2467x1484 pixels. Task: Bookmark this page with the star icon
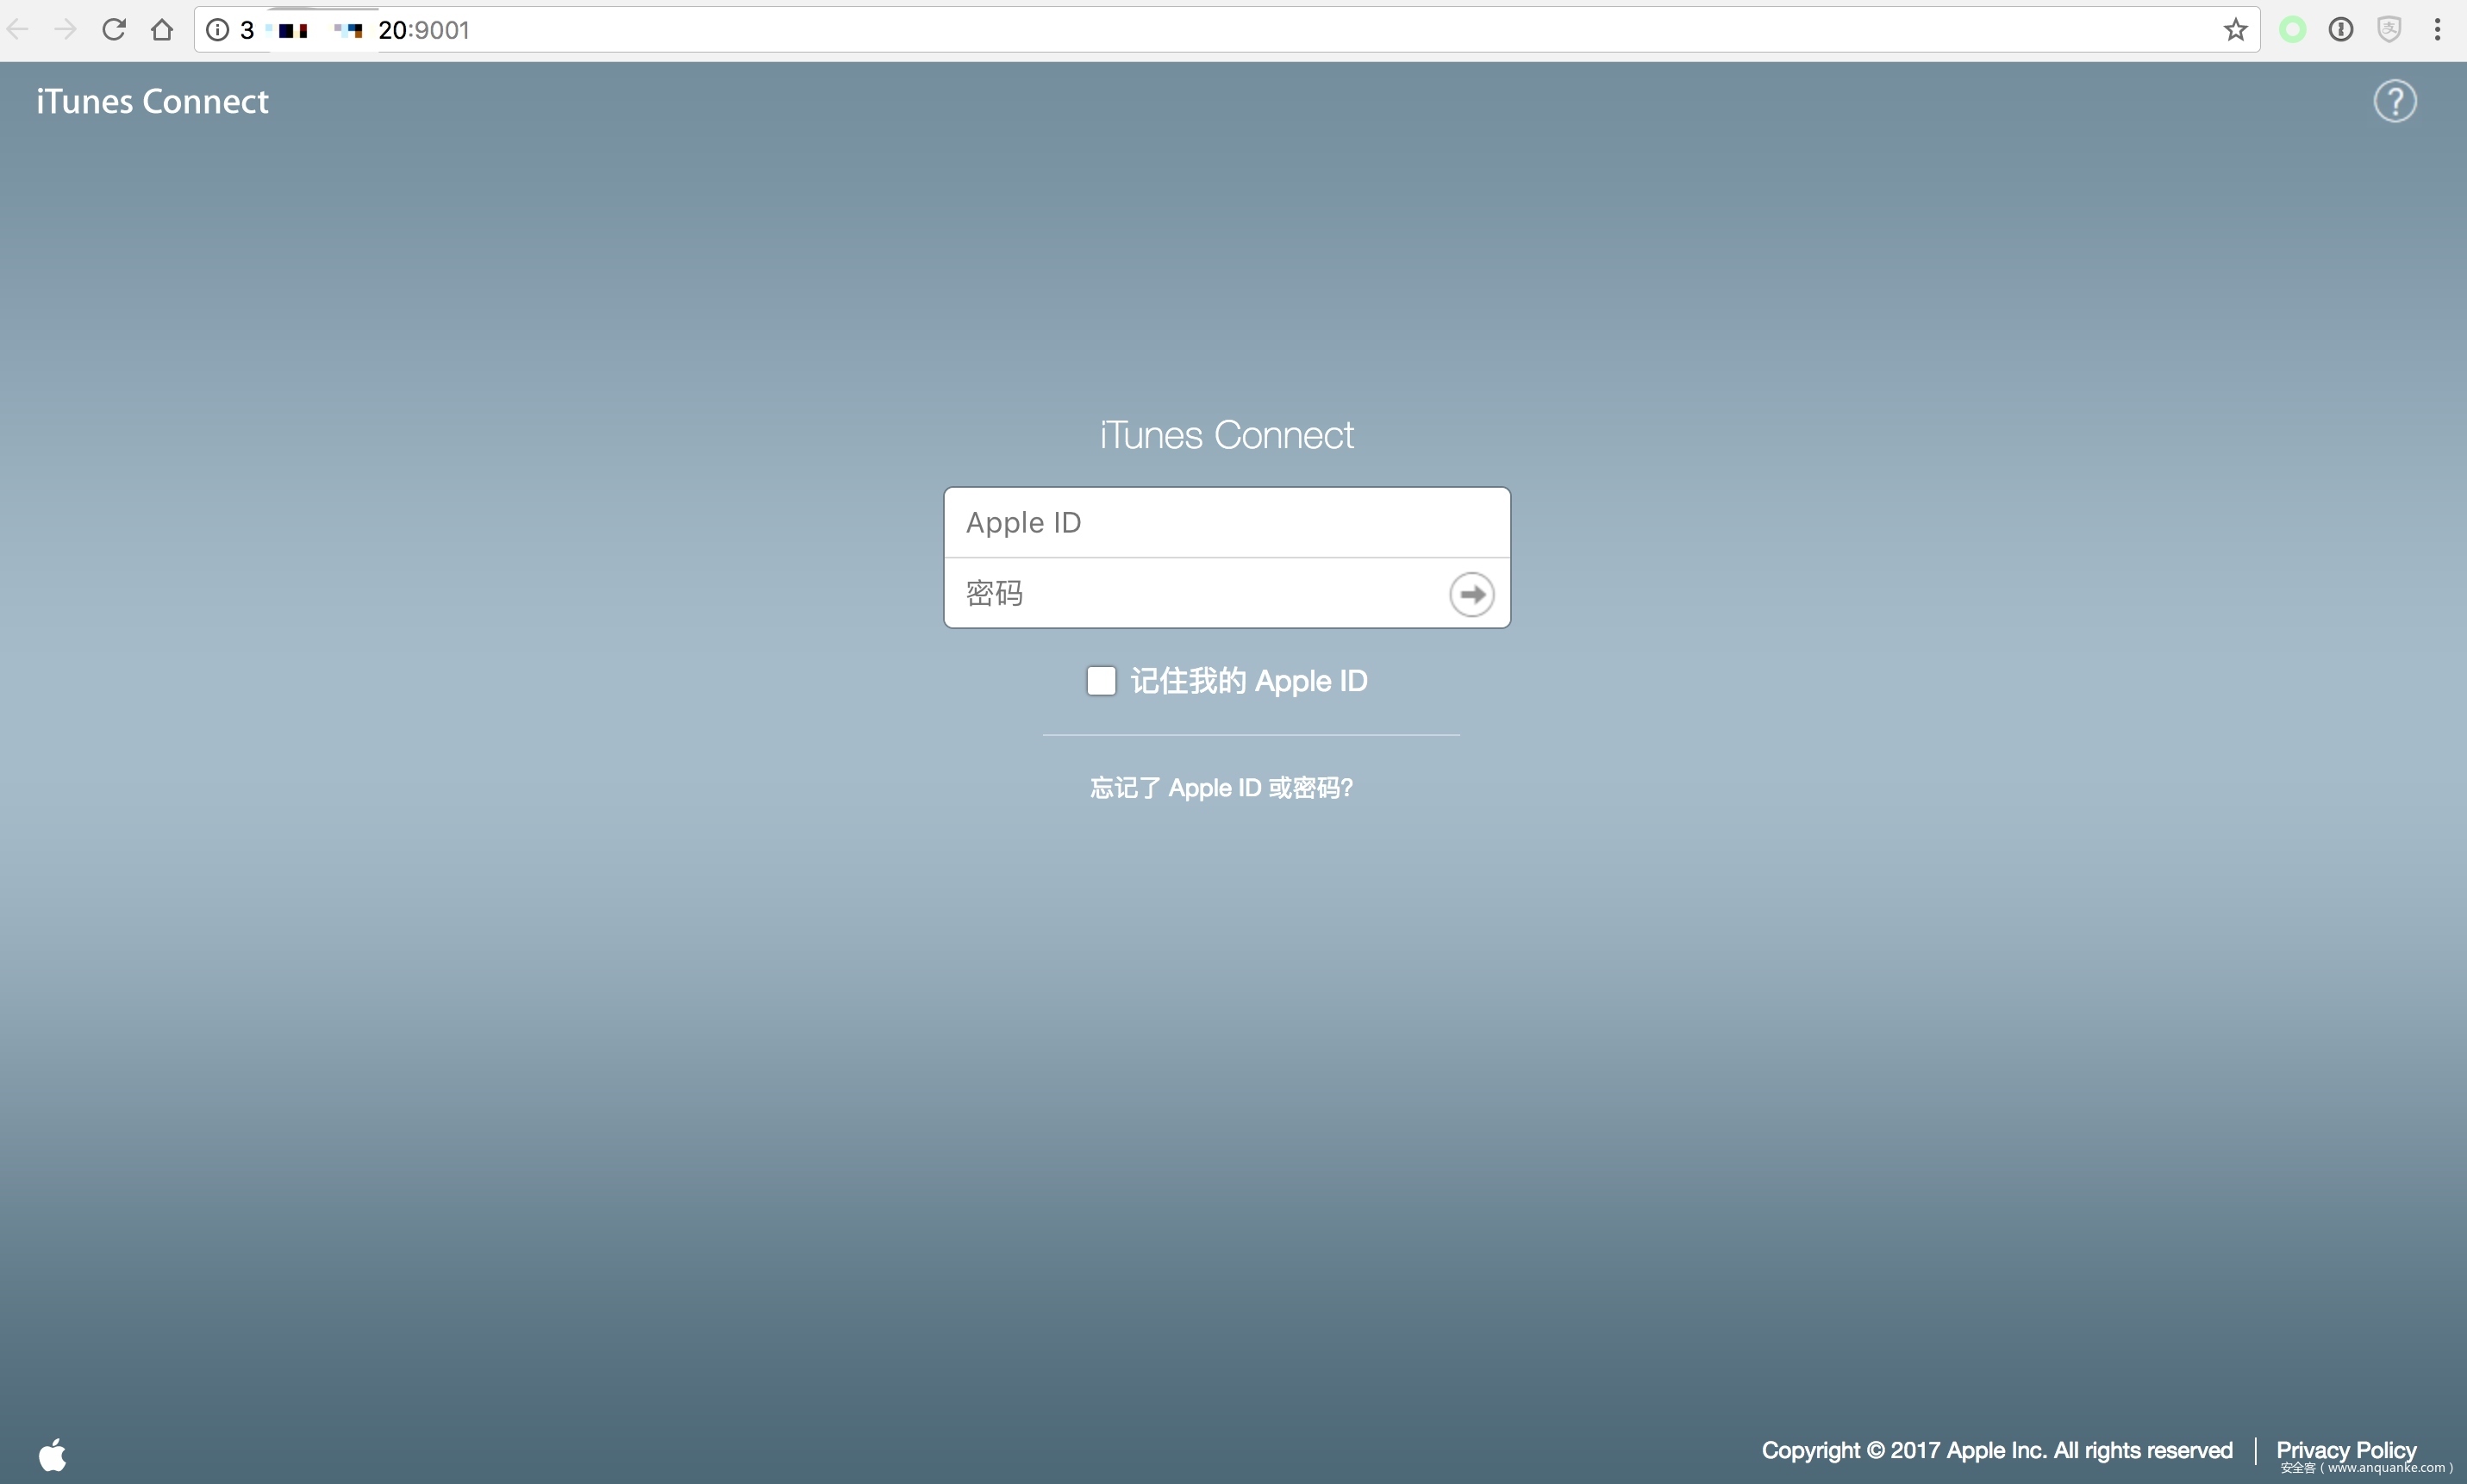(2235, 30)
